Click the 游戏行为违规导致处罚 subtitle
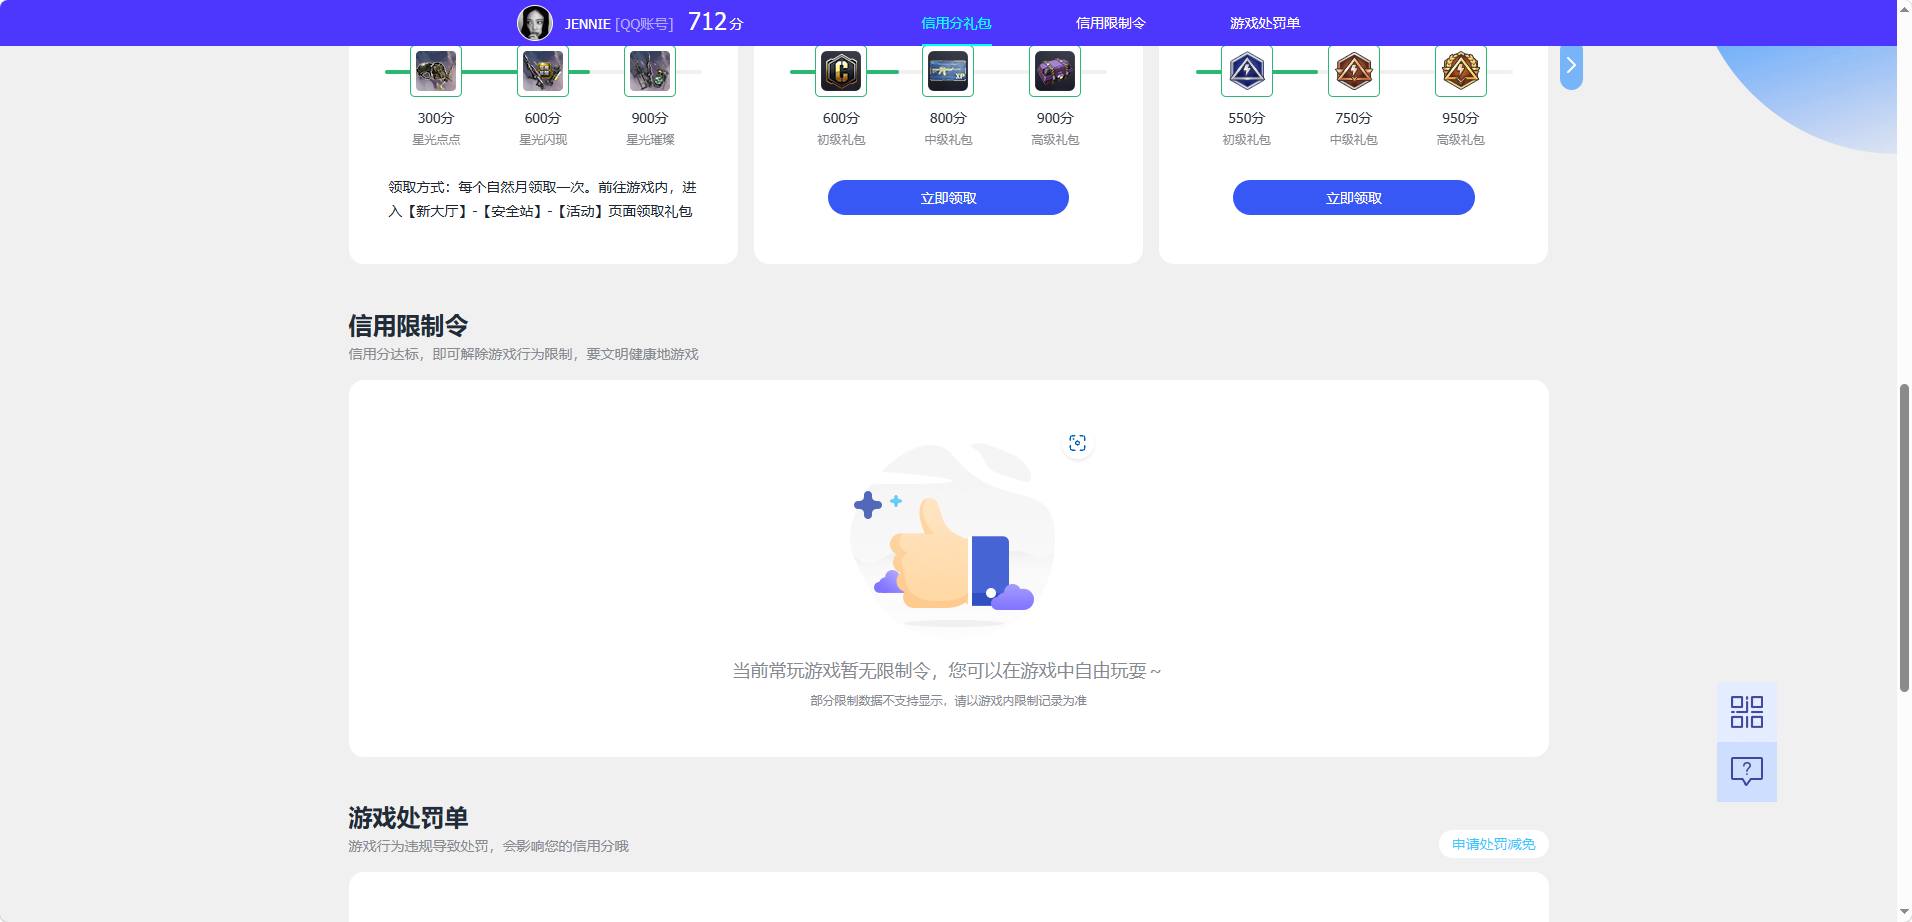This screenshot has width=1912, height=922. 488,846
